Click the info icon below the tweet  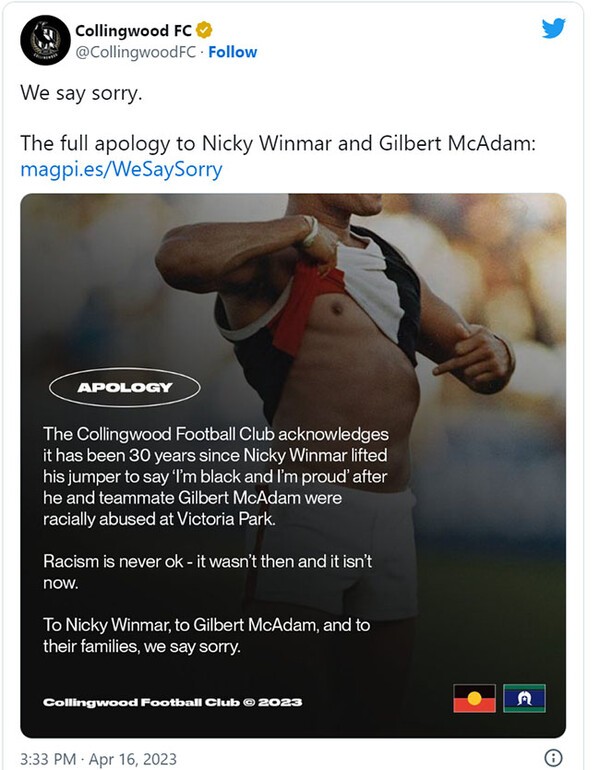tap(551, 755)
